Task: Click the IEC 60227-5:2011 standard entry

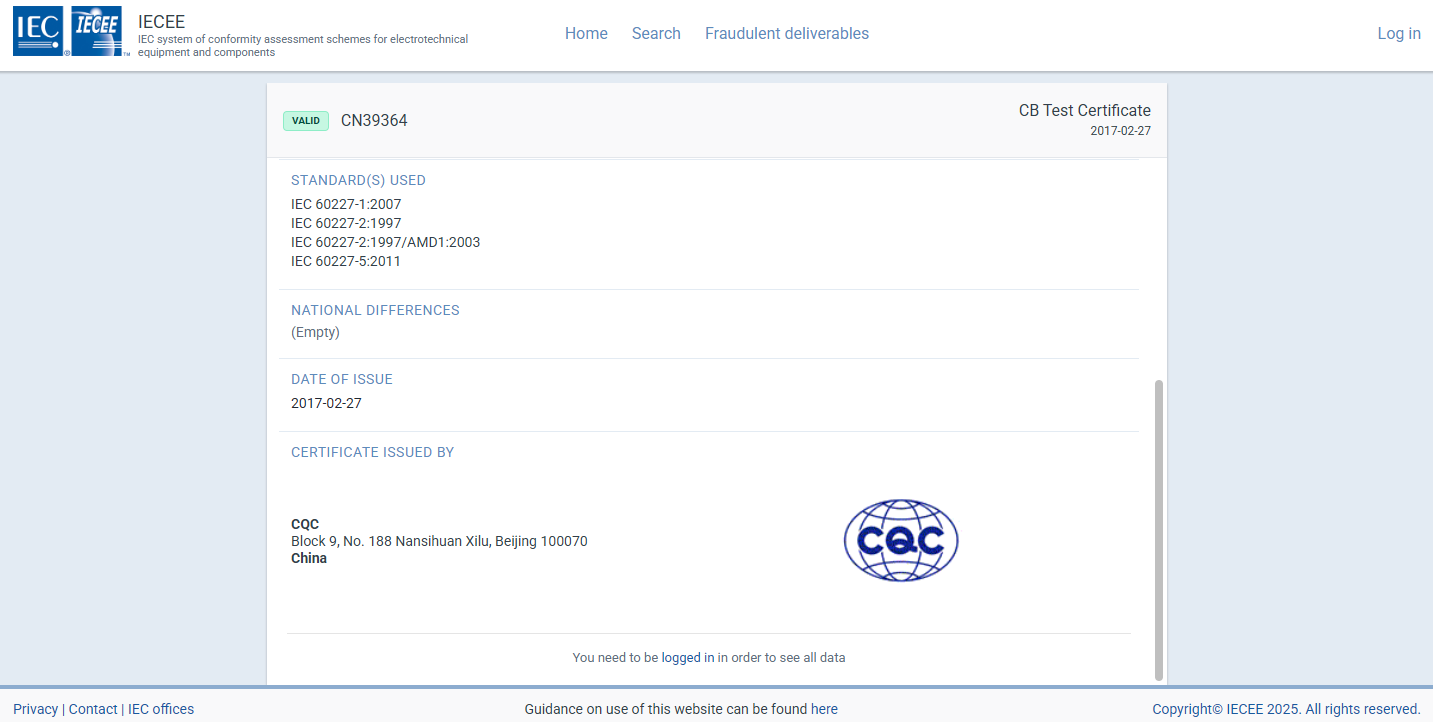Action: point(346,261)
